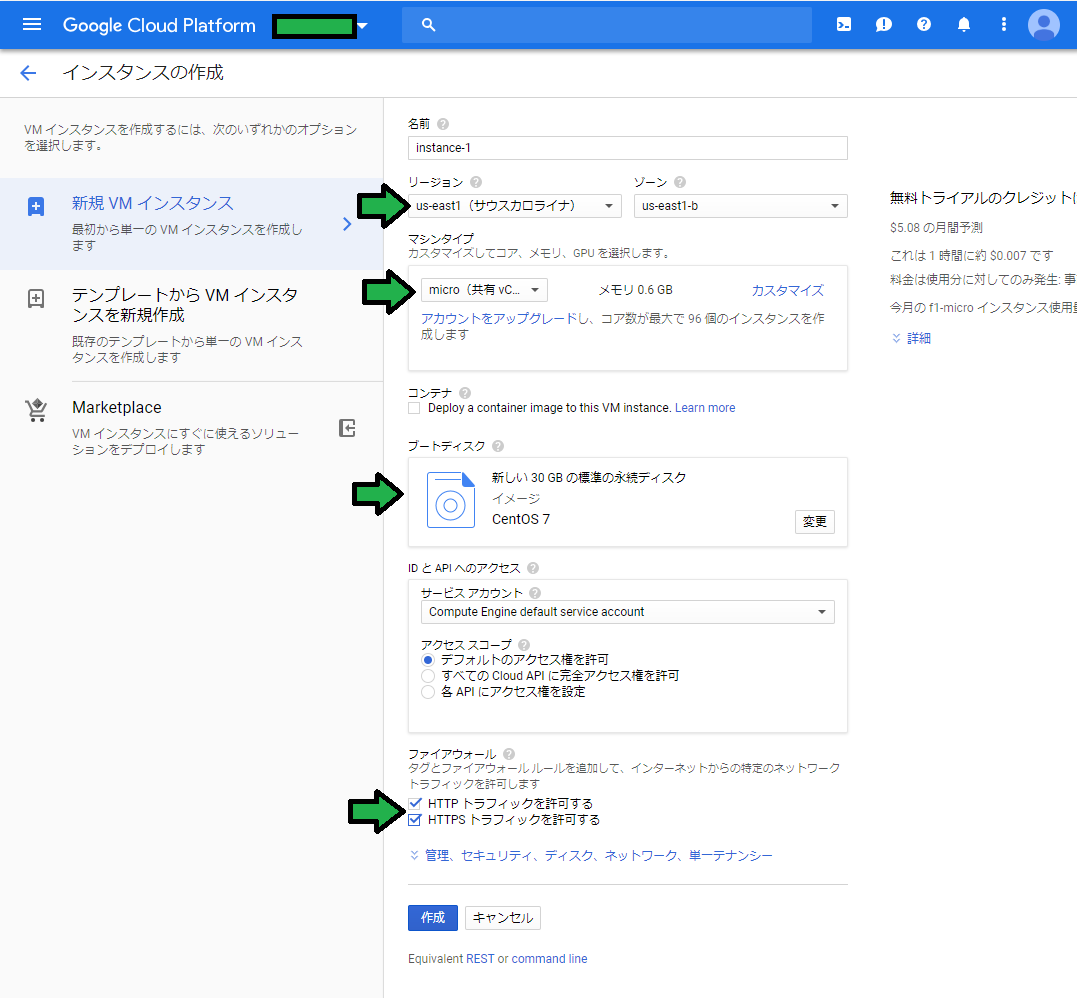This screenshot has height=998, width=1077.
Task: Click the template plus-box icon
Action: click(36, 299)
